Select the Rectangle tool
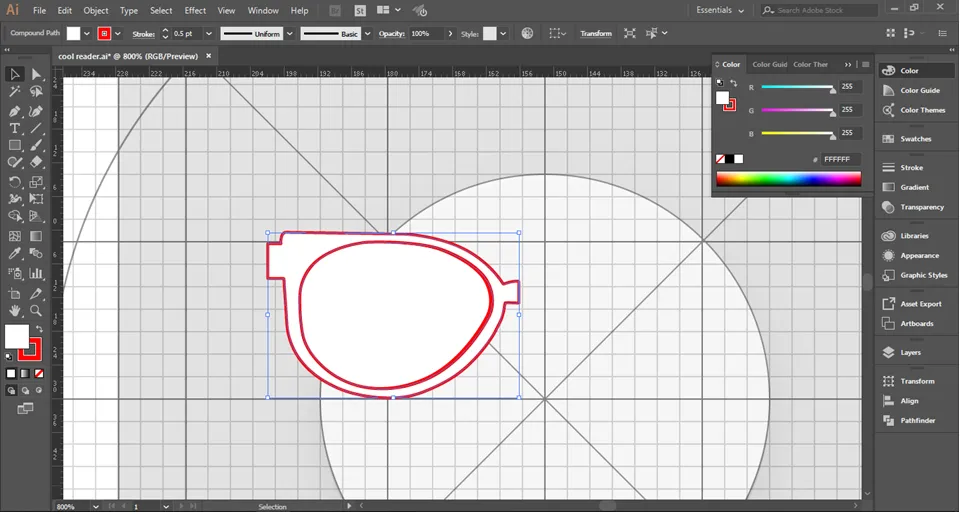 (15, 145)
